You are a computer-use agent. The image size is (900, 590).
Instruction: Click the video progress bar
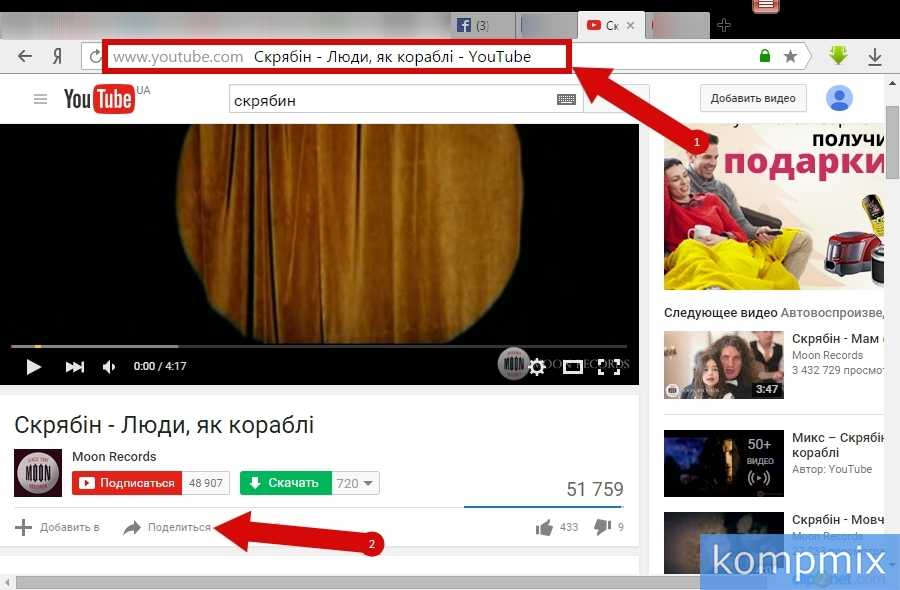click(x=319, y=346)
